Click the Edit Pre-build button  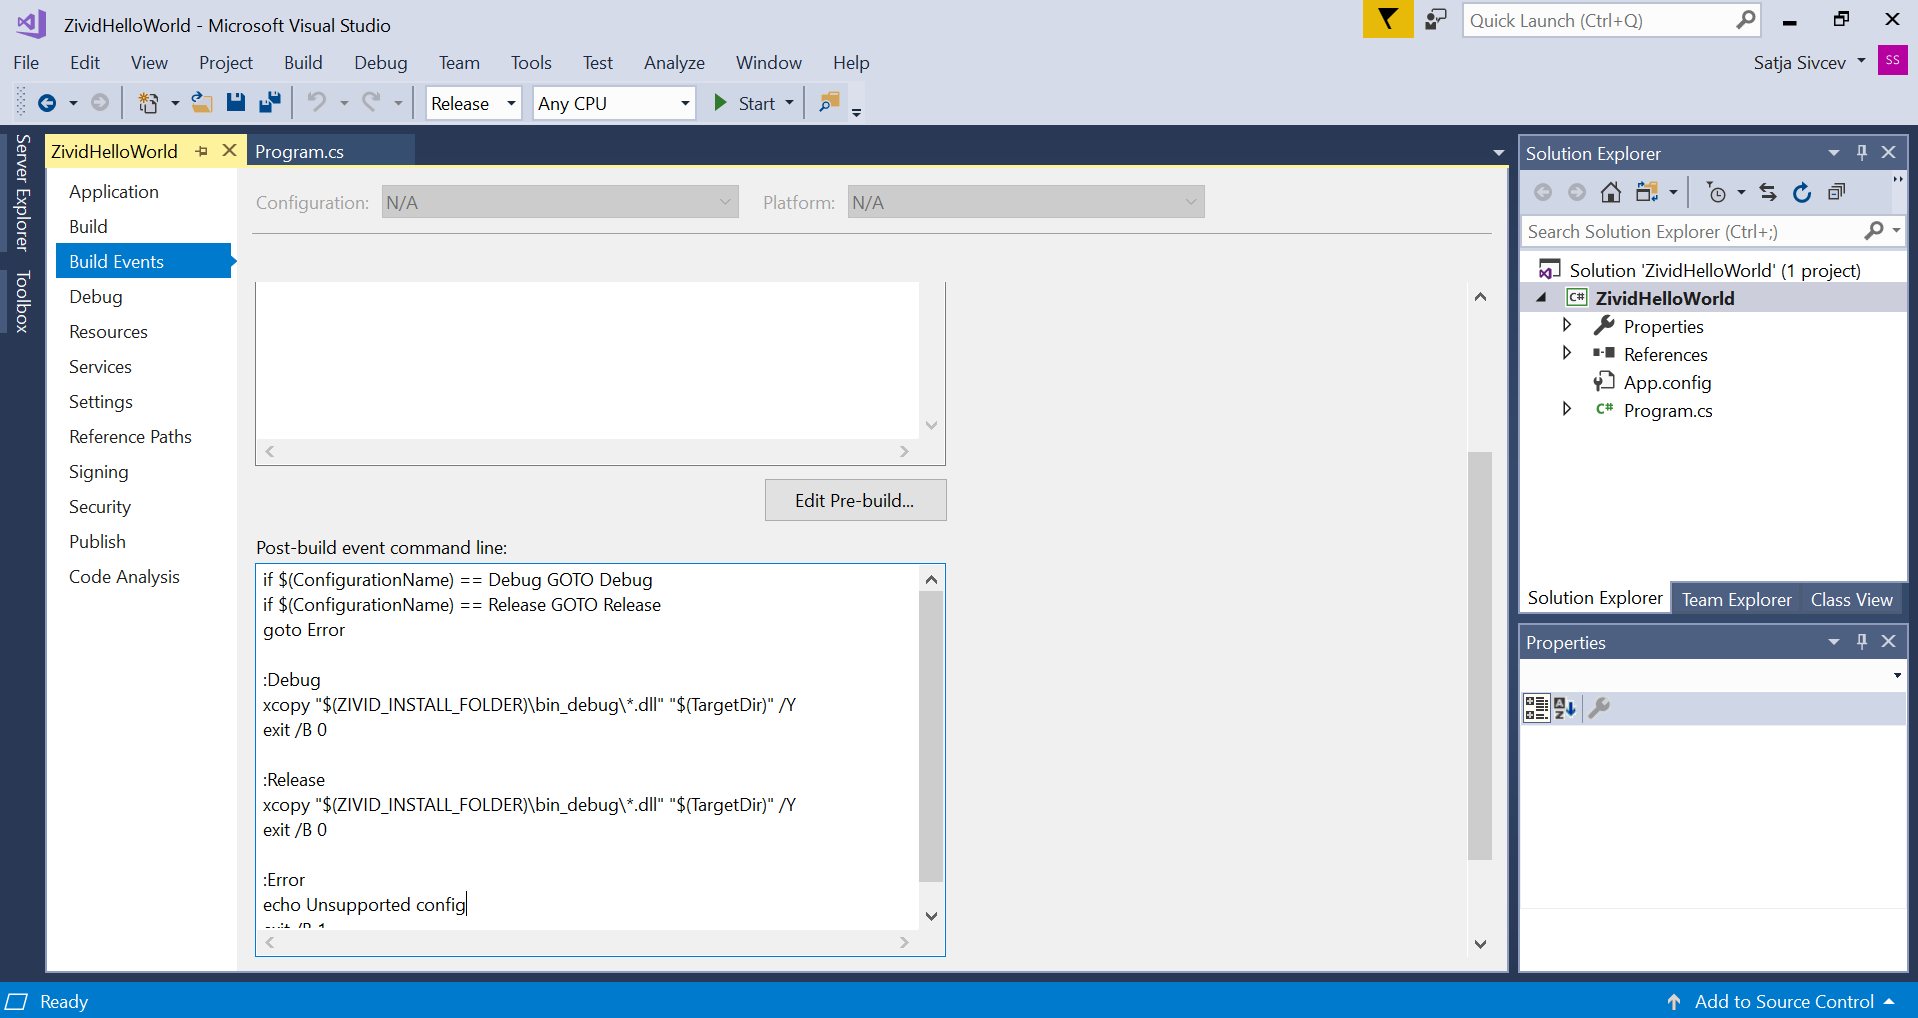855,500
